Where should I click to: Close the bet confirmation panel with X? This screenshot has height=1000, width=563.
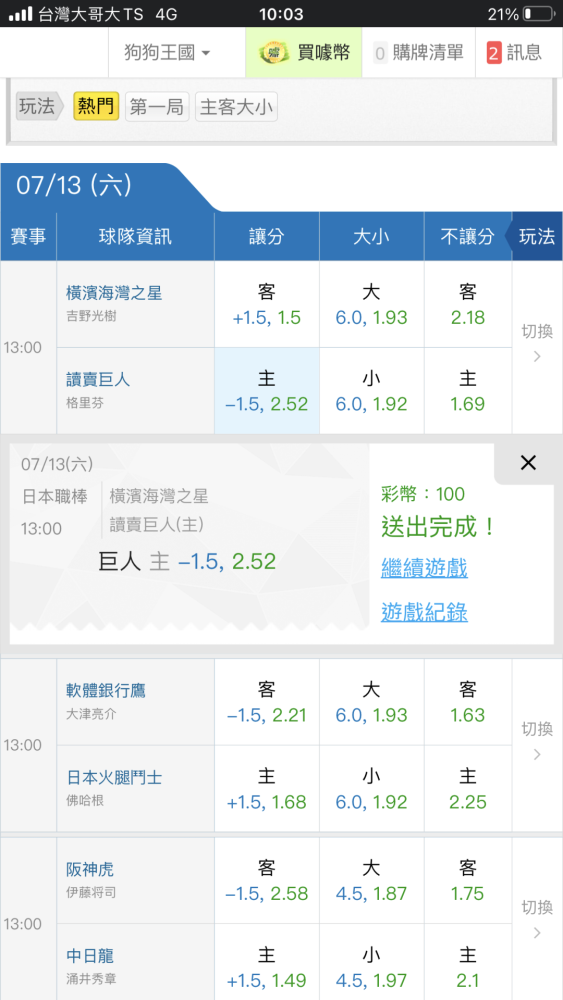coord(528,463)
